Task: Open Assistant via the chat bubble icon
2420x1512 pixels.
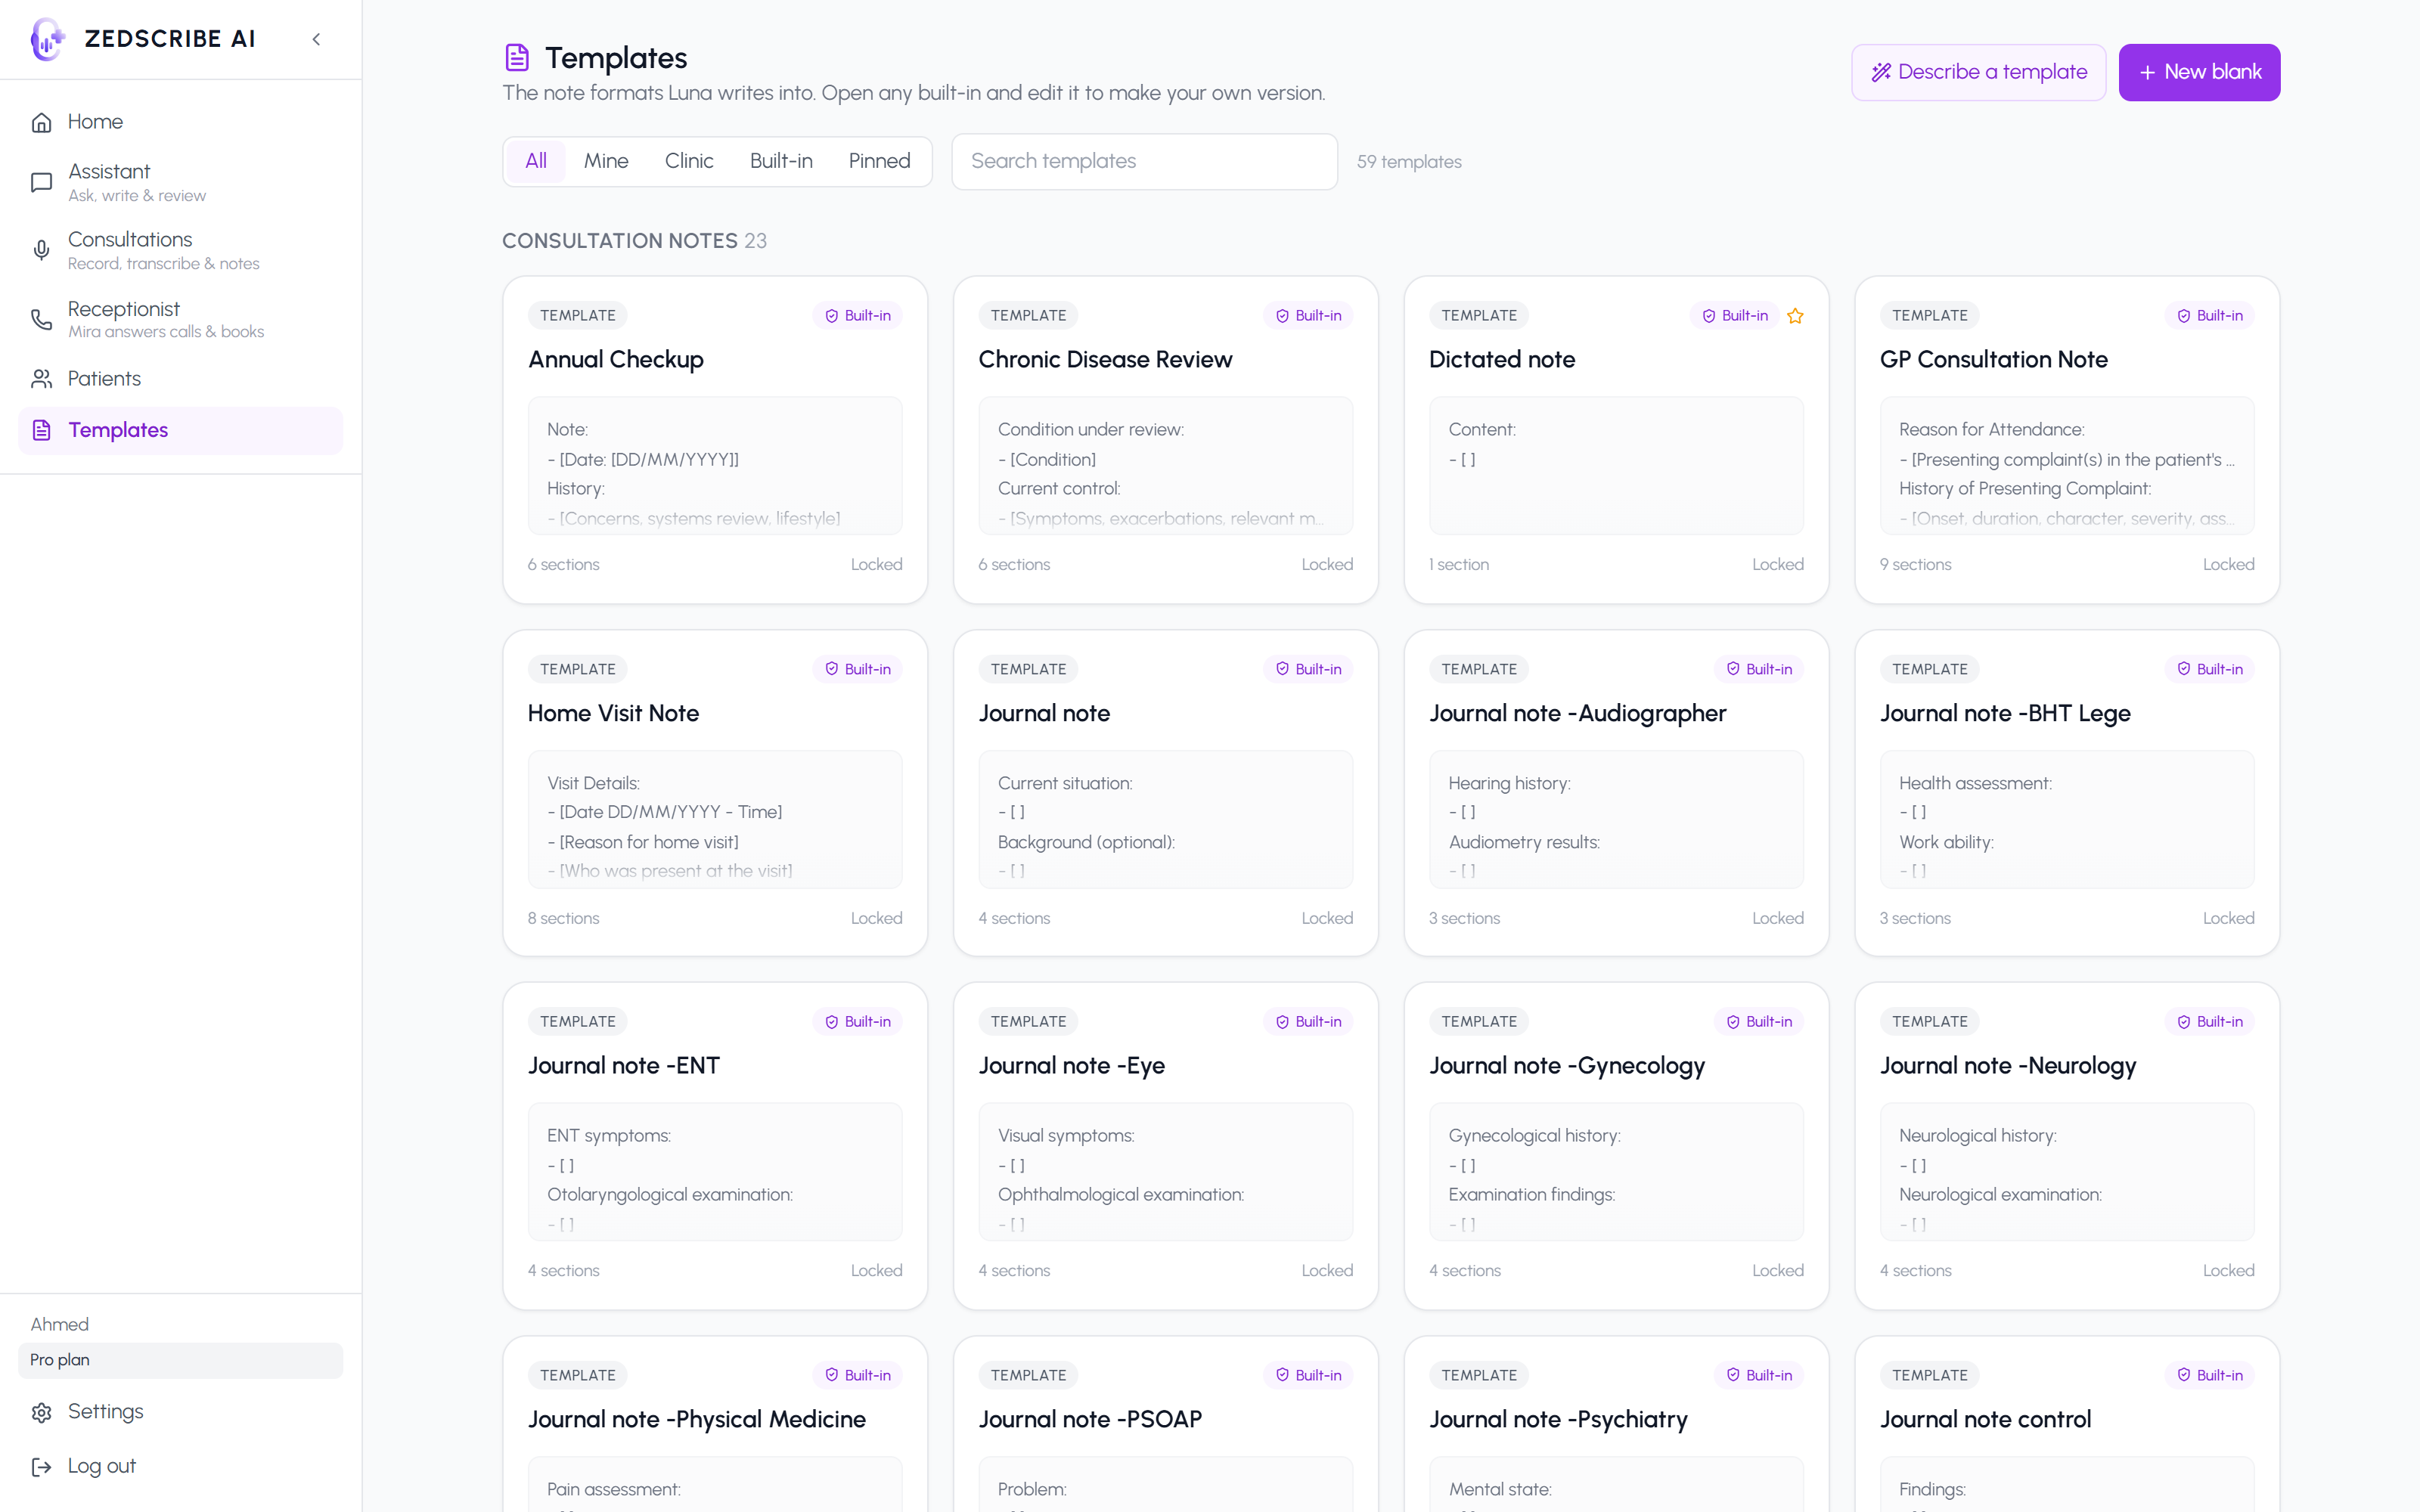Action: [41, 182]
